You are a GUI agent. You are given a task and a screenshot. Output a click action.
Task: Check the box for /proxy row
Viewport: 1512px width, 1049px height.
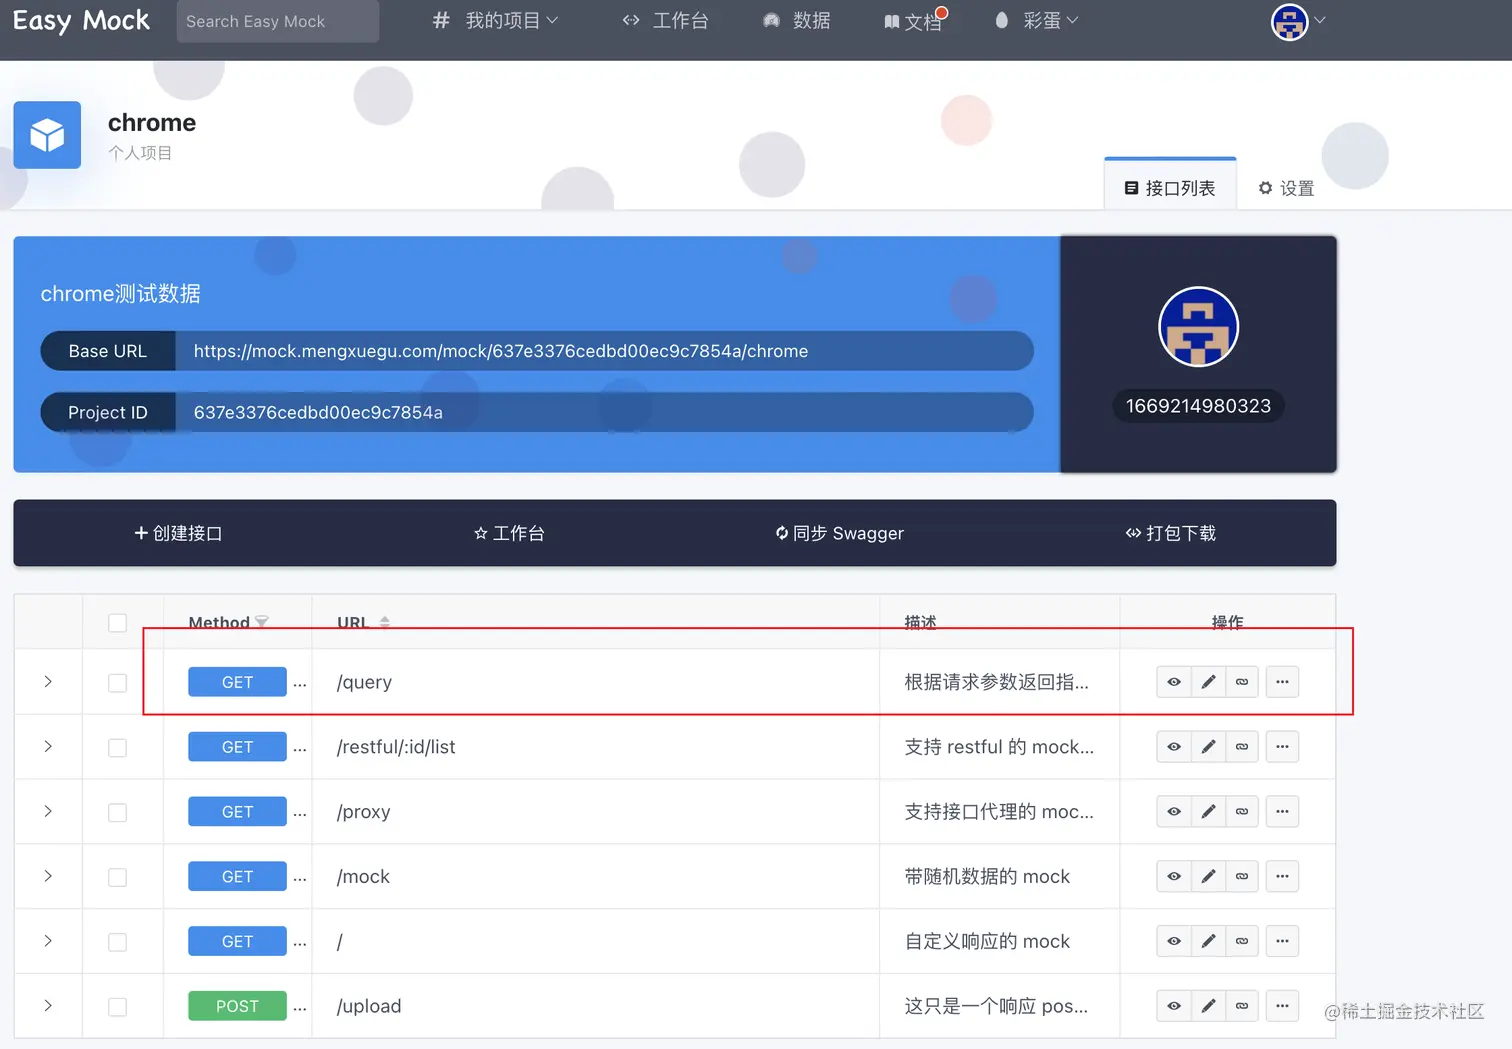pos(117,813)
